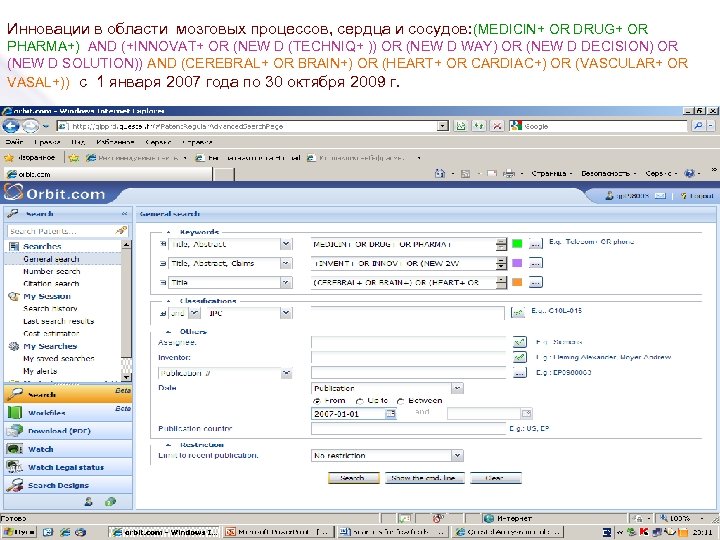Open the Файл menu
This screenshot has height=540, width=720.
pos(14,142)
